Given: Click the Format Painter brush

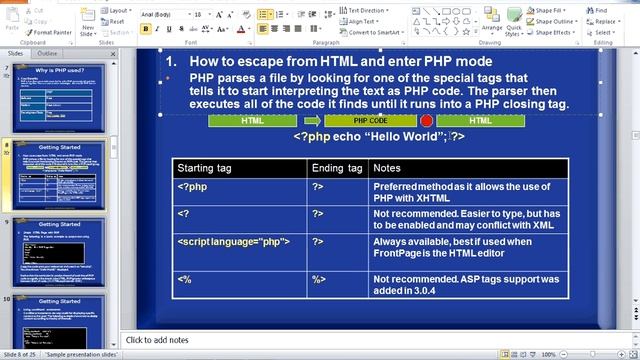Looking at the screenshot, I should coord(29,32).
